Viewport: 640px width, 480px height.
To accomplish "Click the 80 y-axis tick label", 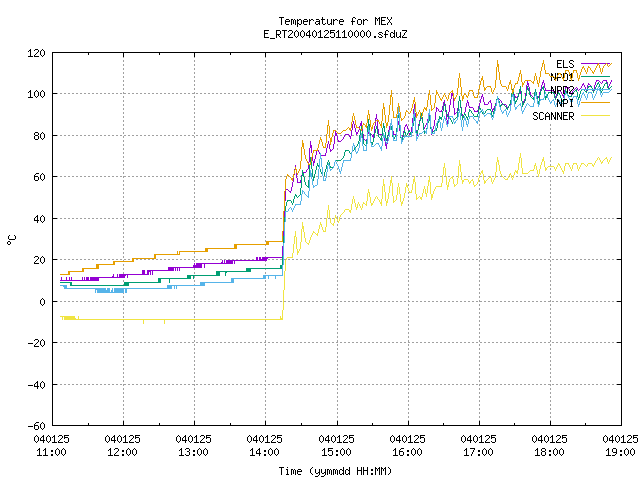I will pos(39,136).
